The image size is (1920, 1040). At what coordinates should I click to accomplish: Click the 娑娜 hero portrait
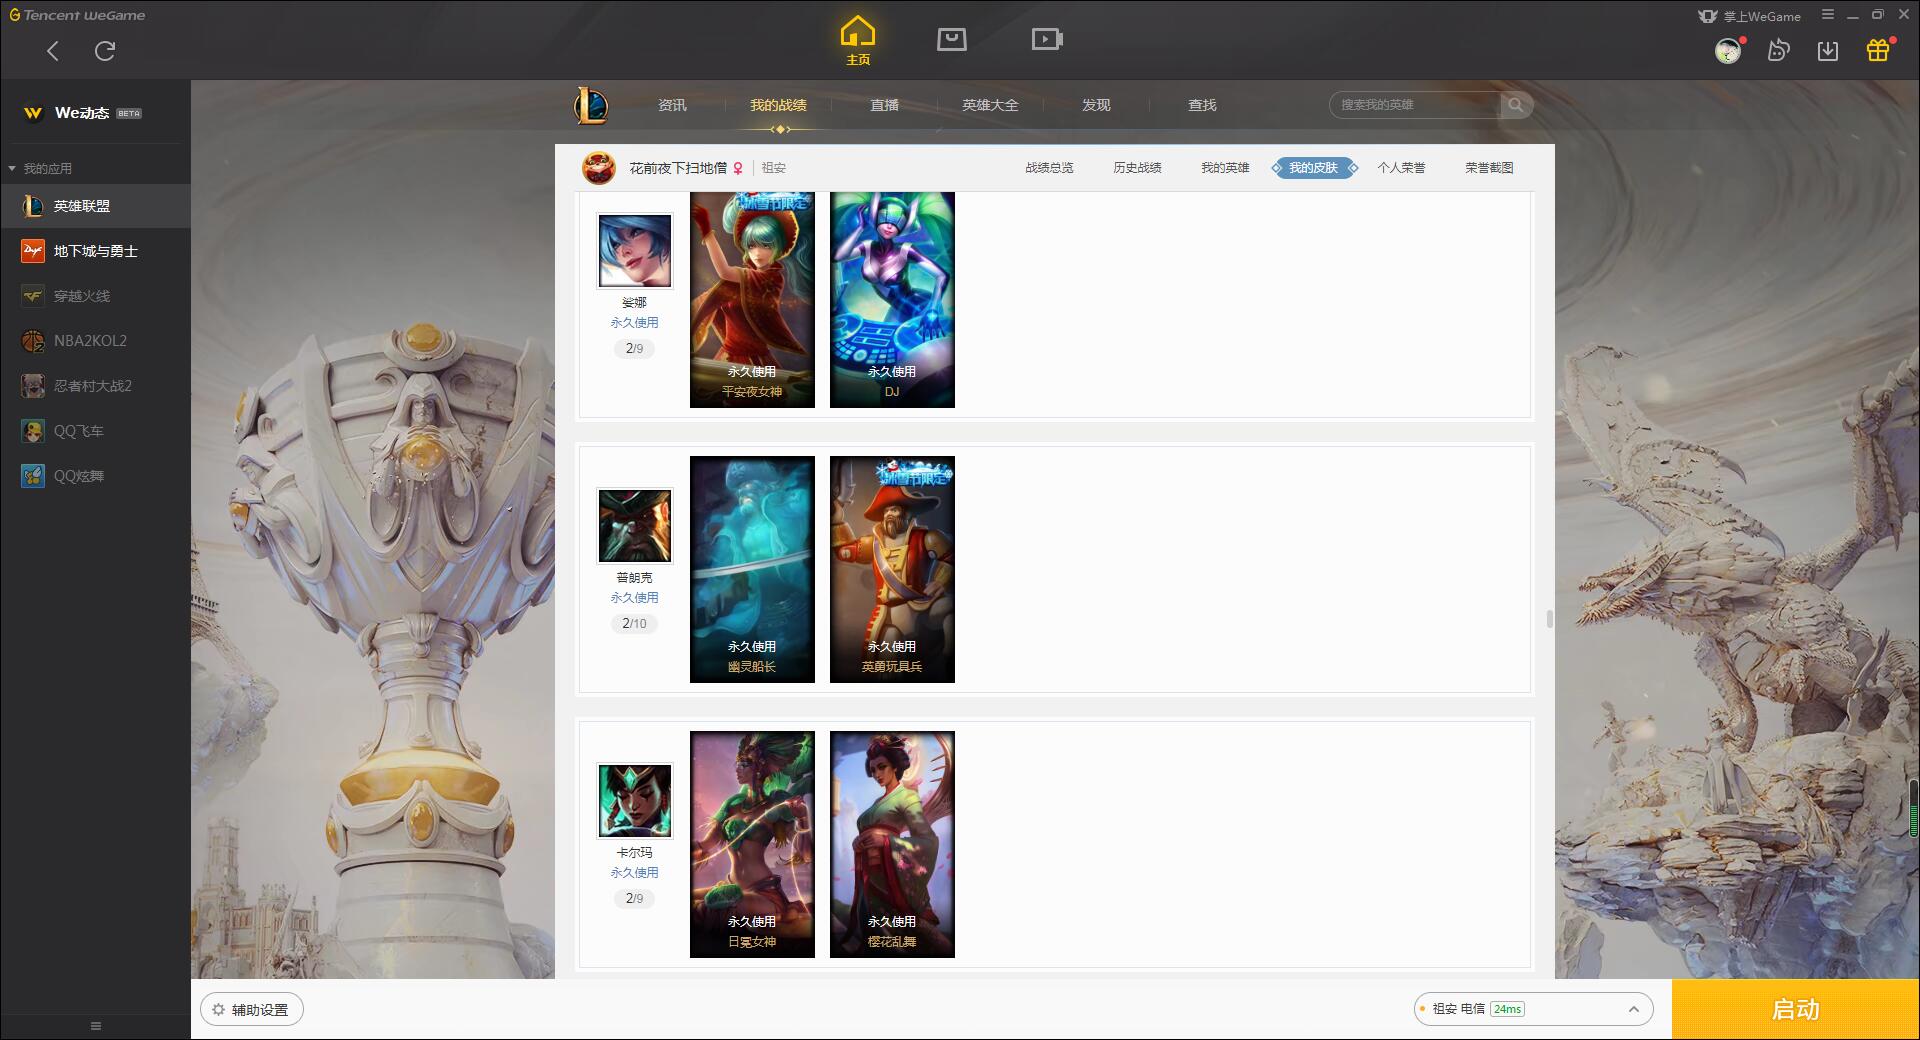tap(635, 251)
